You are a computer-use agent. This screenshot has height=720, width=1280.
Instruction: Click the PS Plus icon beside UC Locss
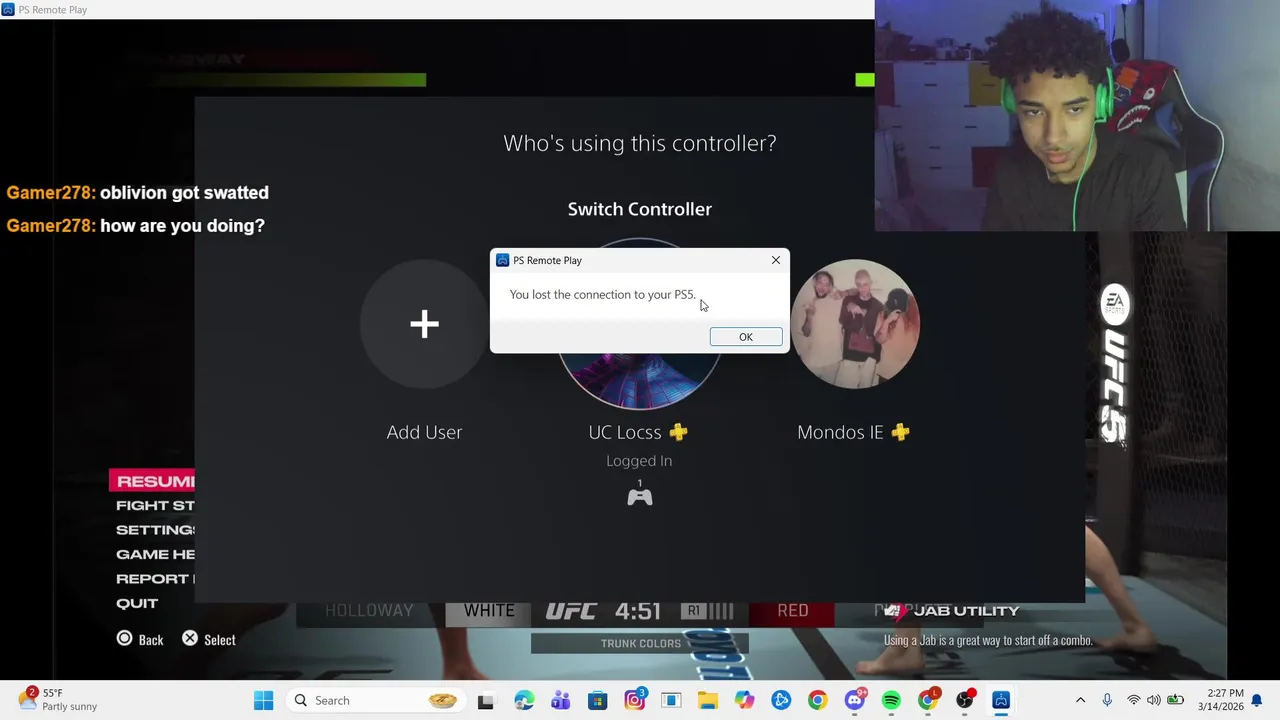point(678,432)
